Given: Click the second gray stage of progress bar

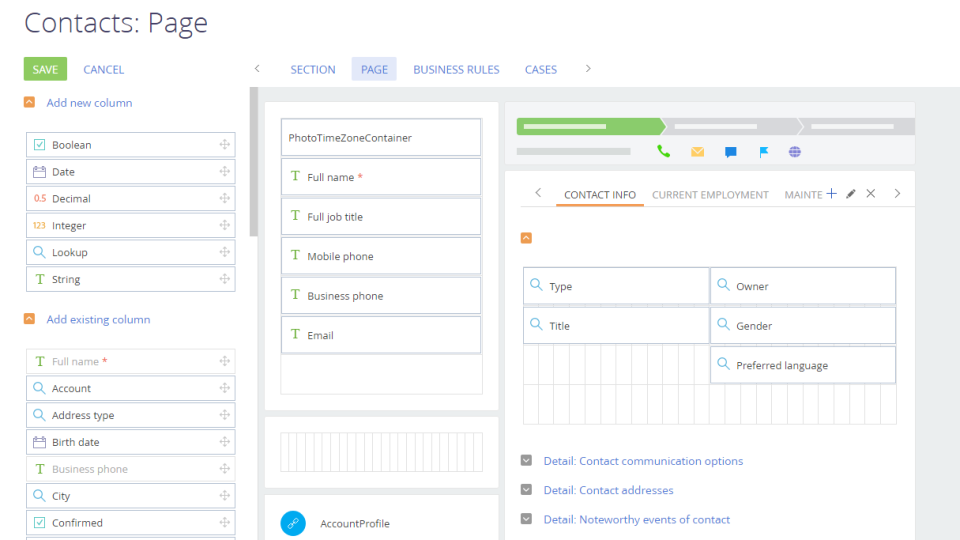Looking at the screenshot, I should [732, 127].
